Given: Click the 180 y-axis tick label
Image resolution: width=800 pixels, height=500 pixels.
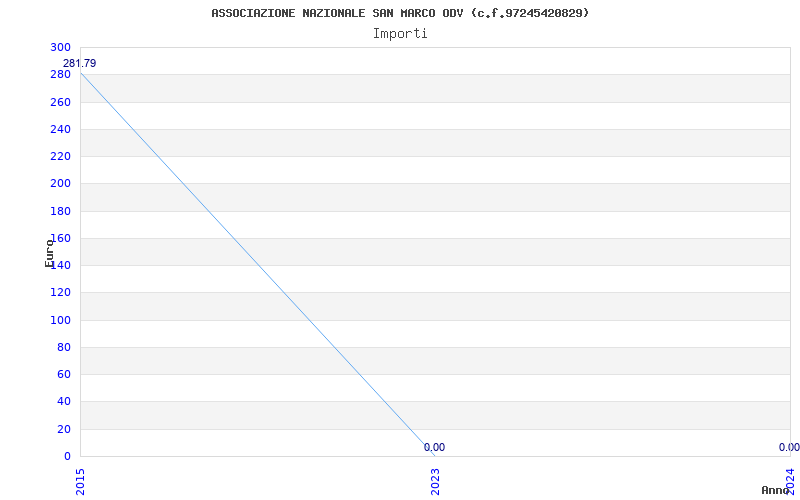Looking at the screenshot, I should click(x=60, y=211).
